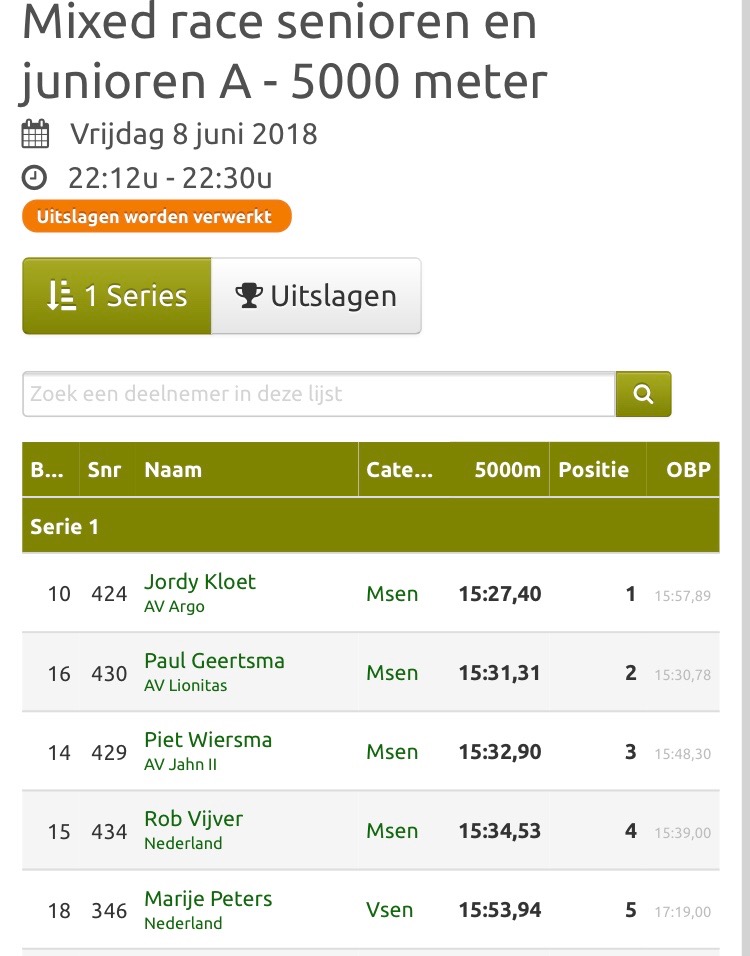Click the calendar icon beside the date
Viewport: 750px width, 956px height.
(35, 134)
